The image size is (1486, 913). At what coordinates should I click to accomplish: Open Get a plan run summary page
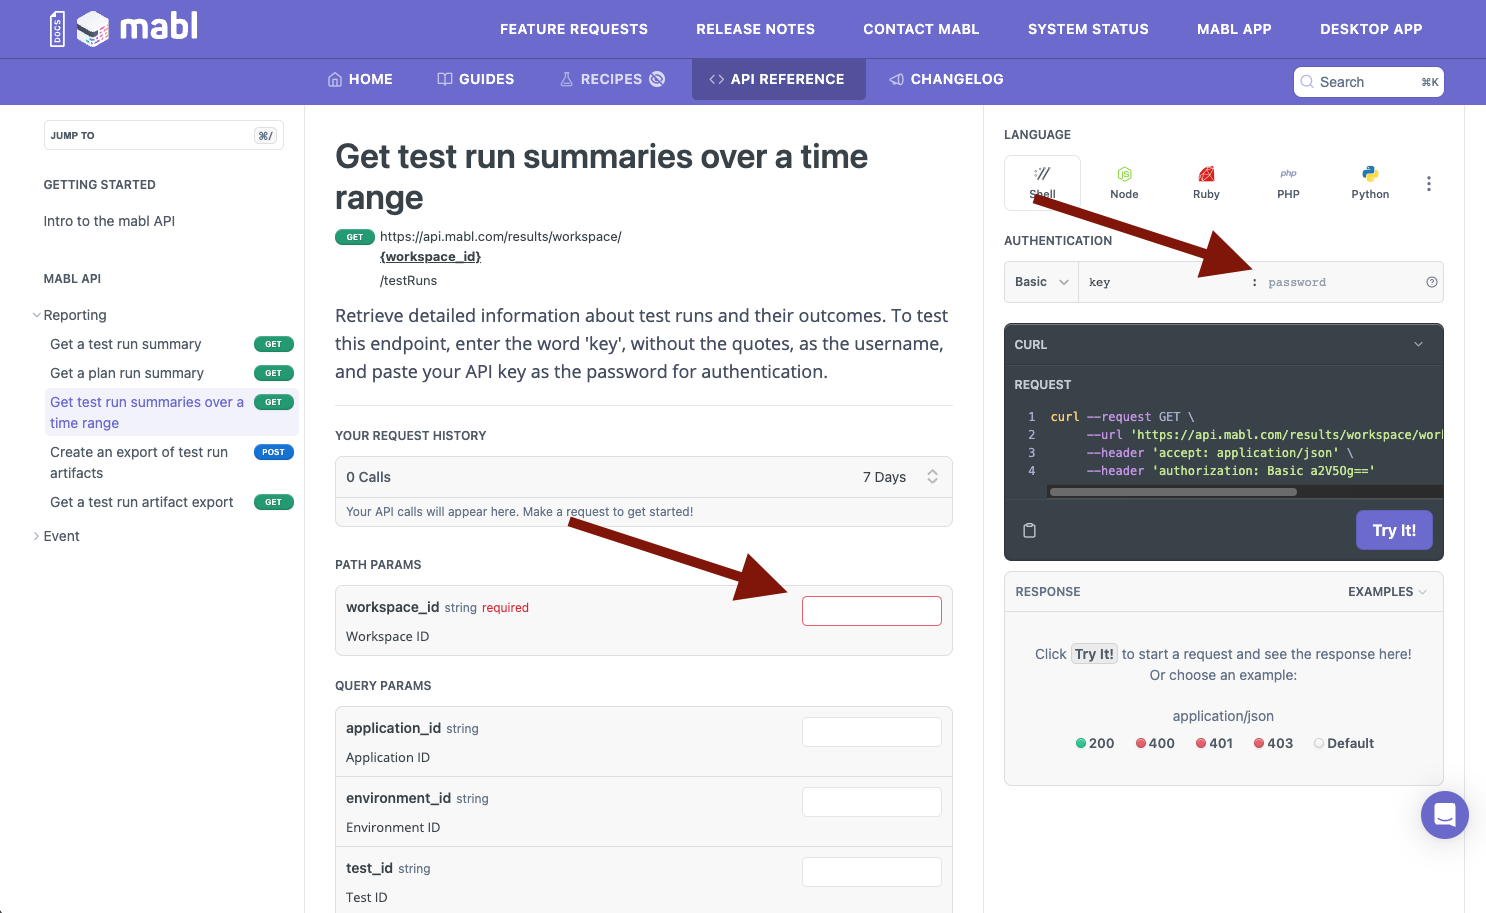coord(127,373)
